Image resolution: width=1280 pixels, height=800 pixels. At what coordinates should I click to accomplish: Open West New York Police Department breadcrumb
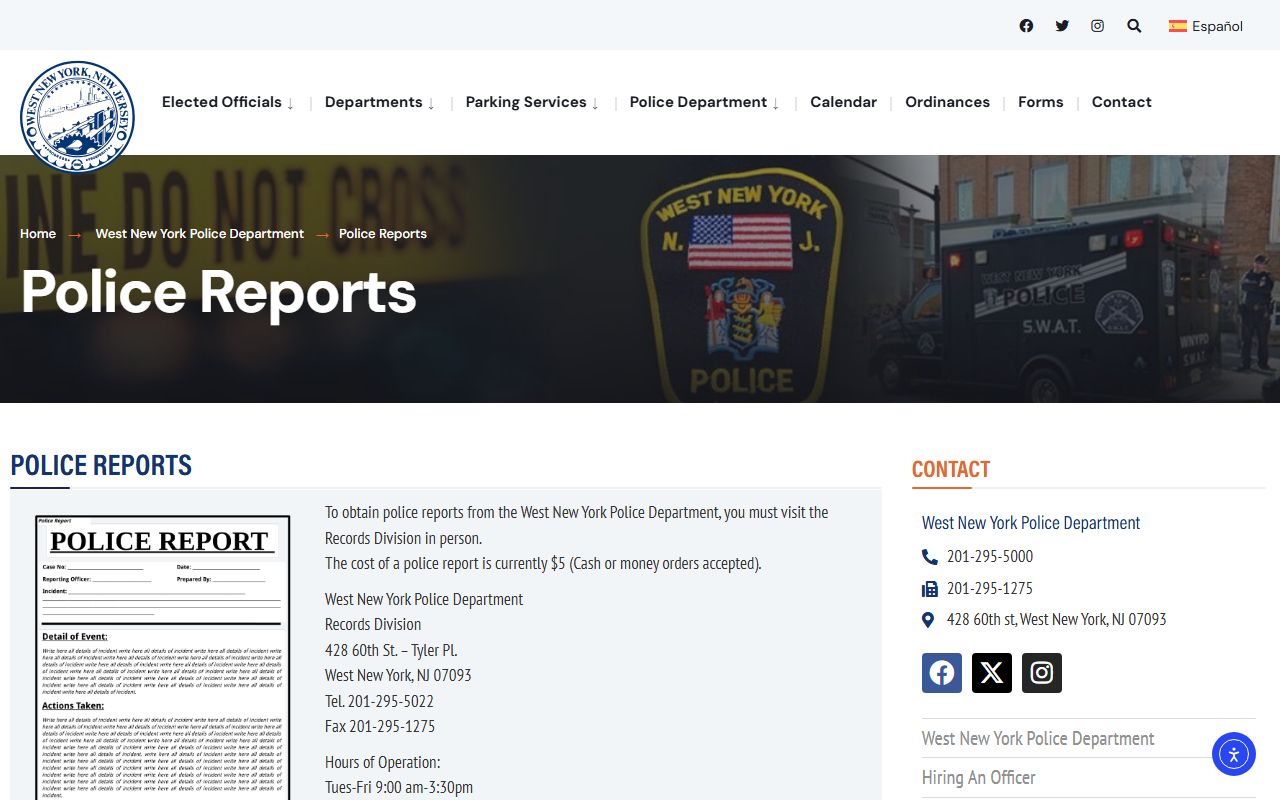coord(199,234)
